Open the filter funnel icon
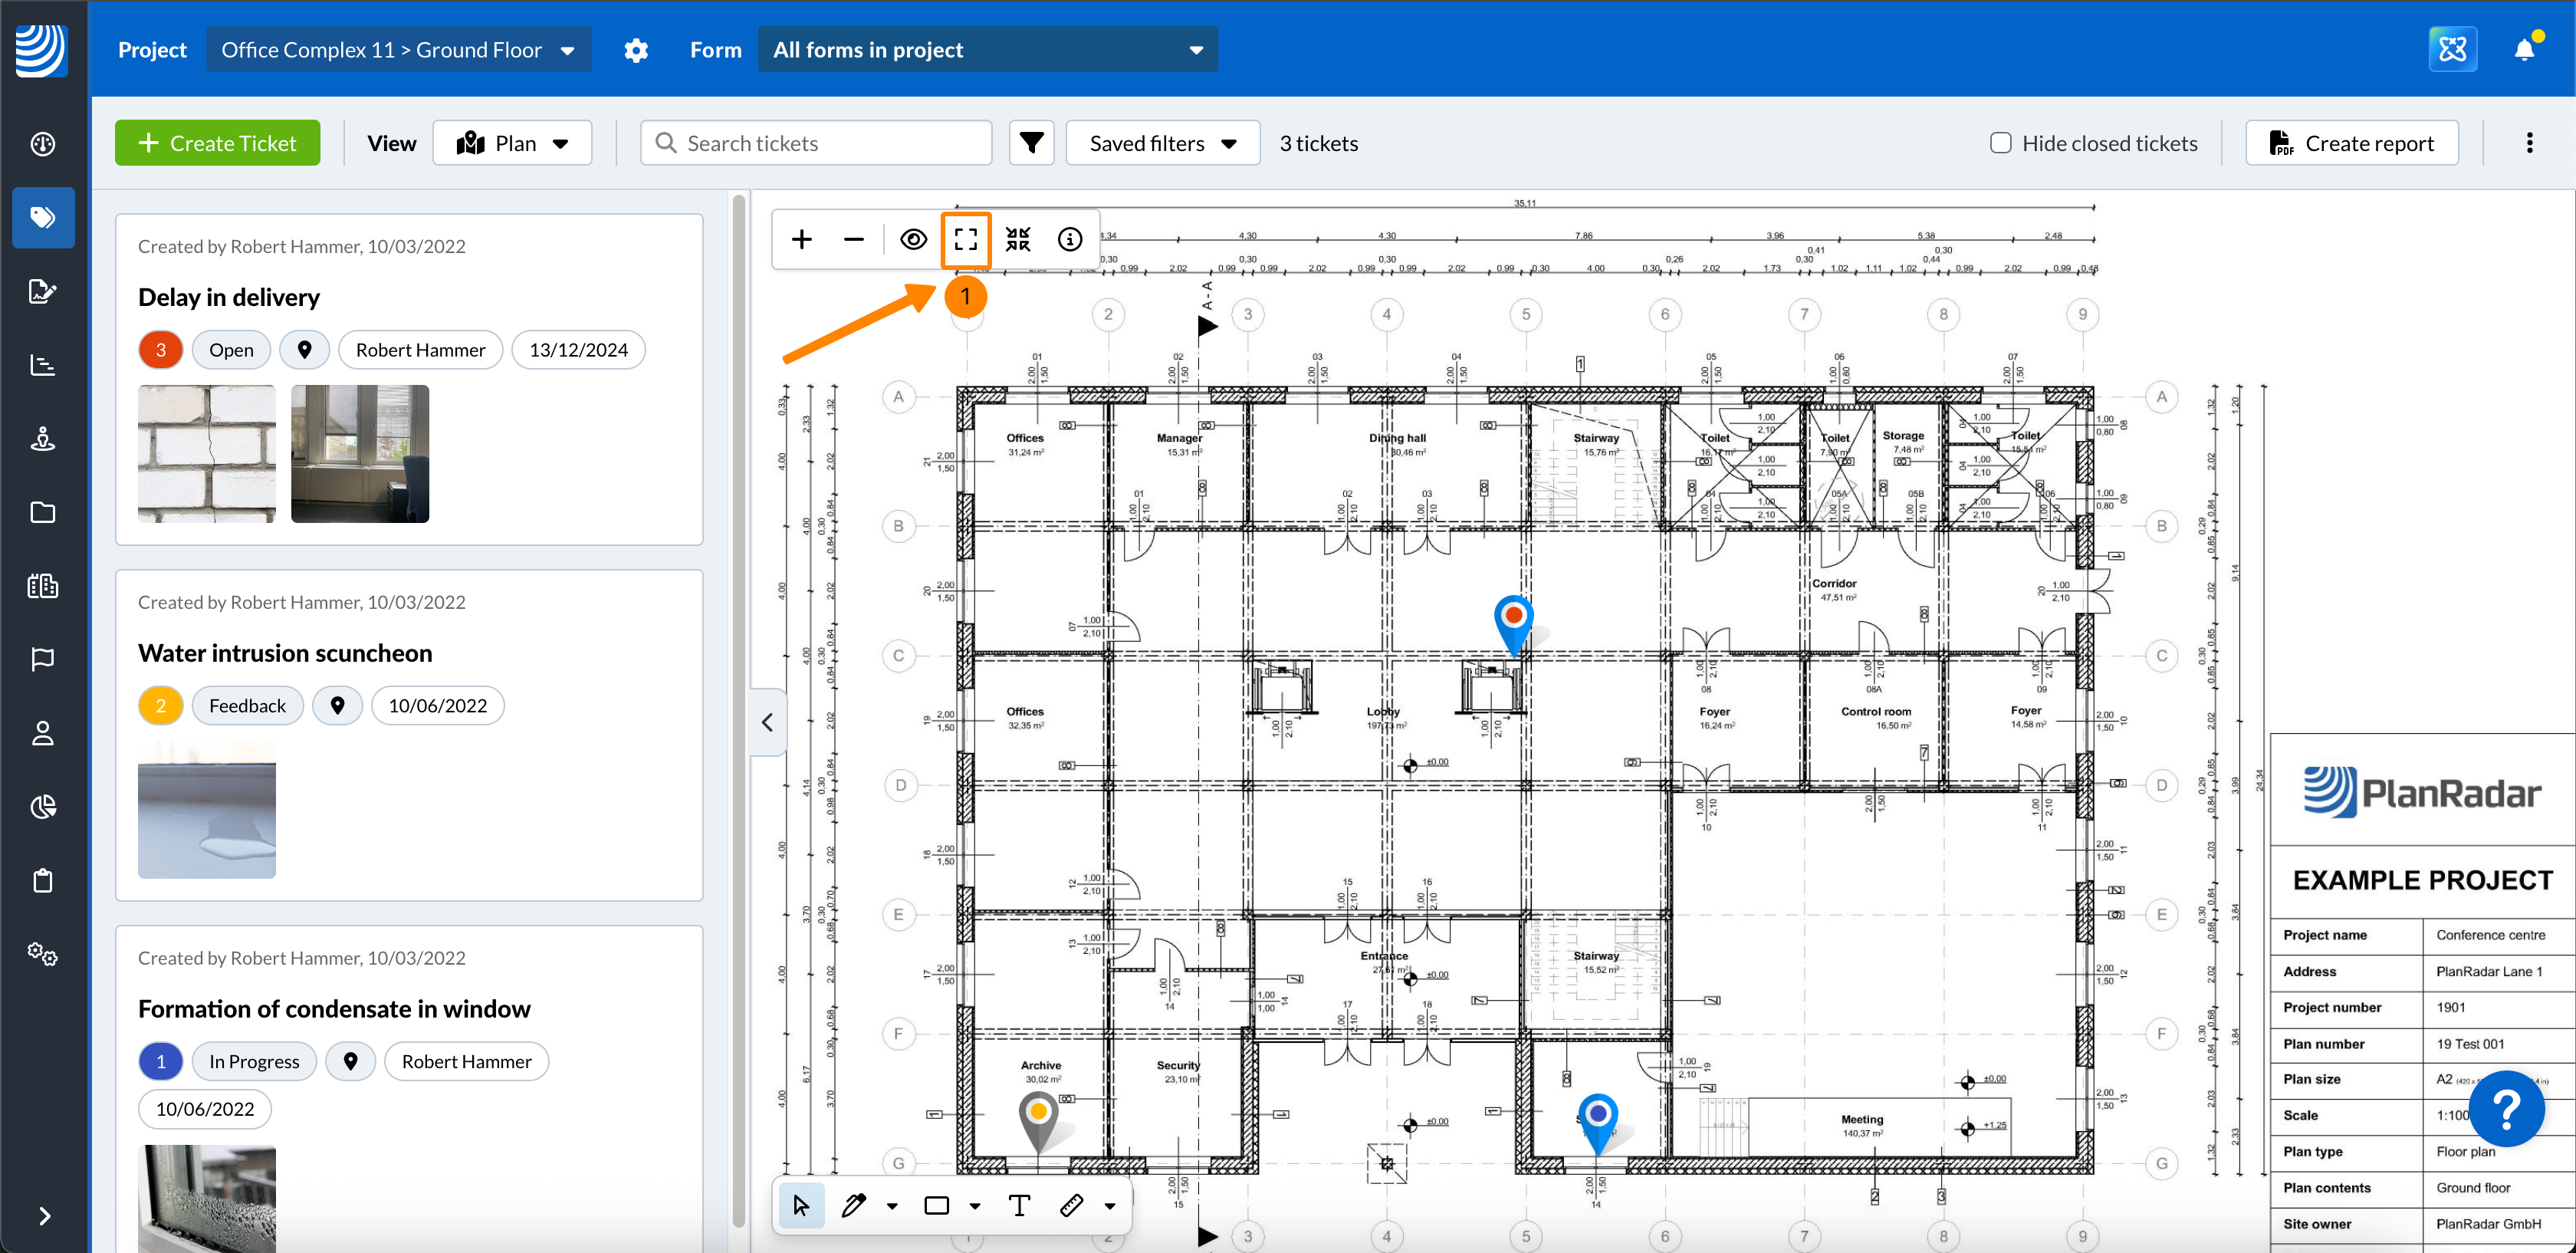 (x=1031, y=143)
